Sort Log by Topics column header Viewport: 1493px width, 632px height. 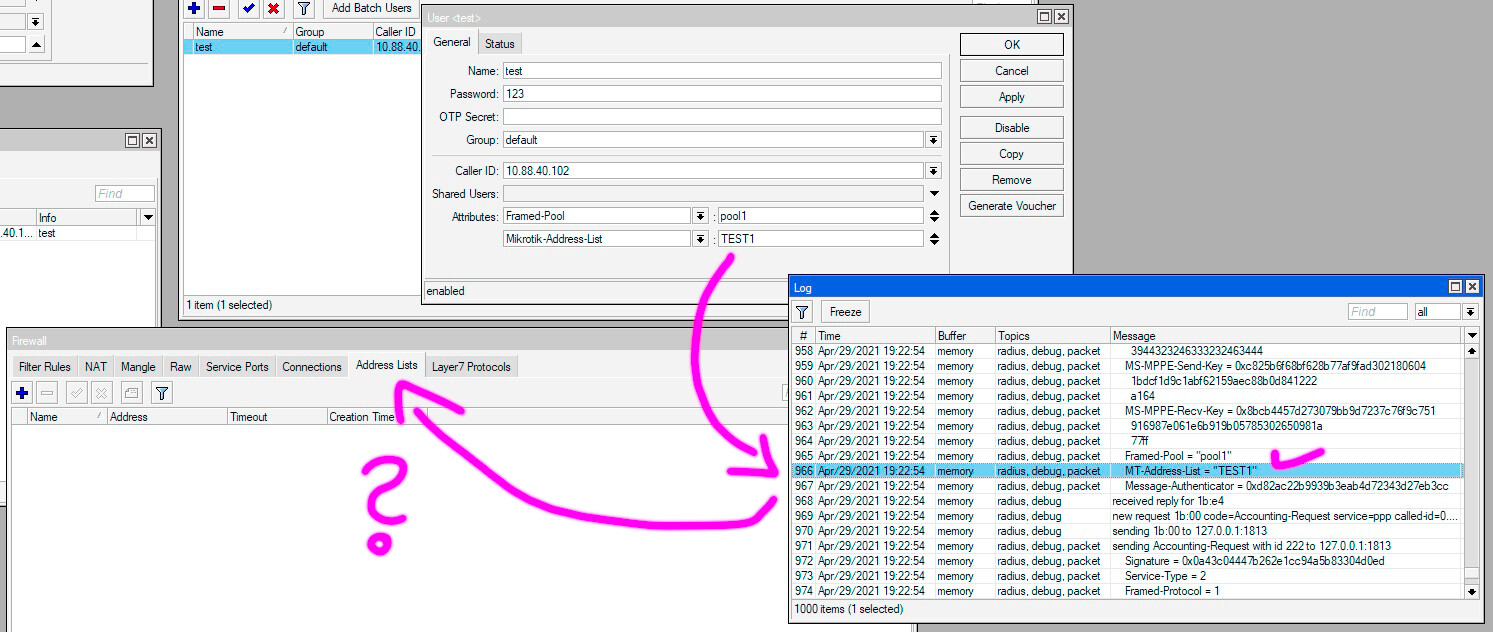pos(1051,336)
